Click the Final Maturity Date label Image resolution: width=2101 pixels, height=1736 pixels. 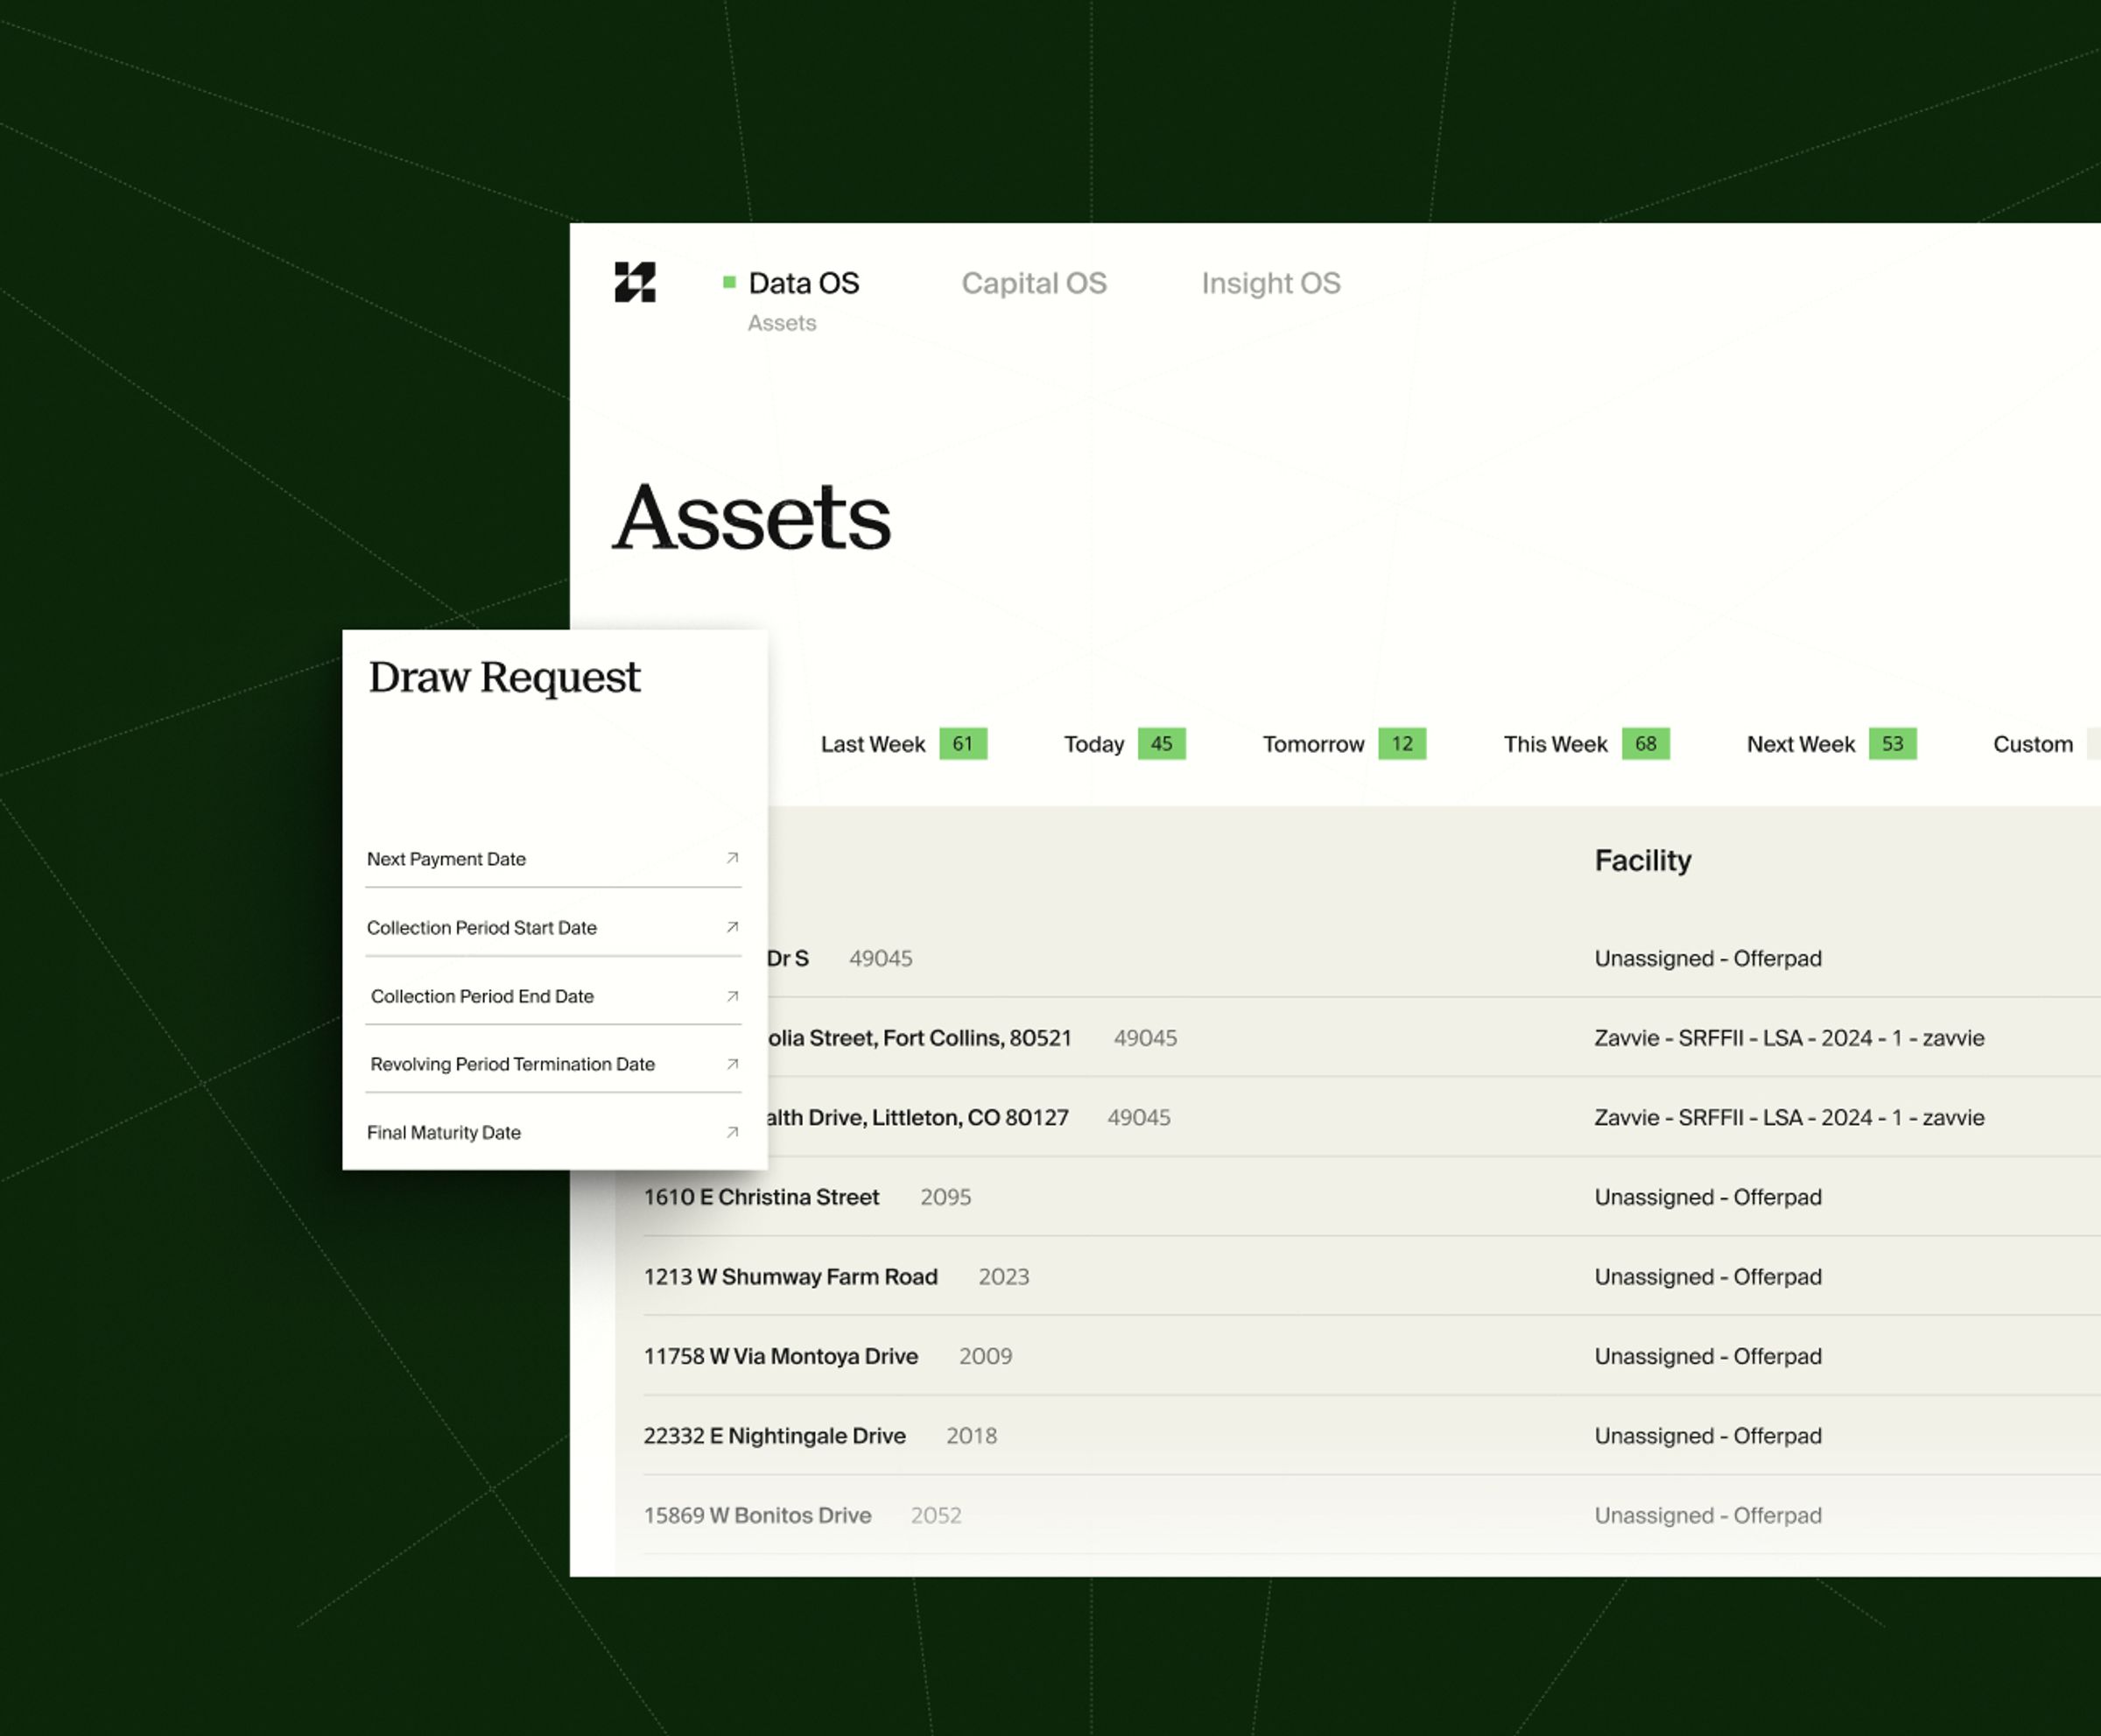pos(443,1132)
